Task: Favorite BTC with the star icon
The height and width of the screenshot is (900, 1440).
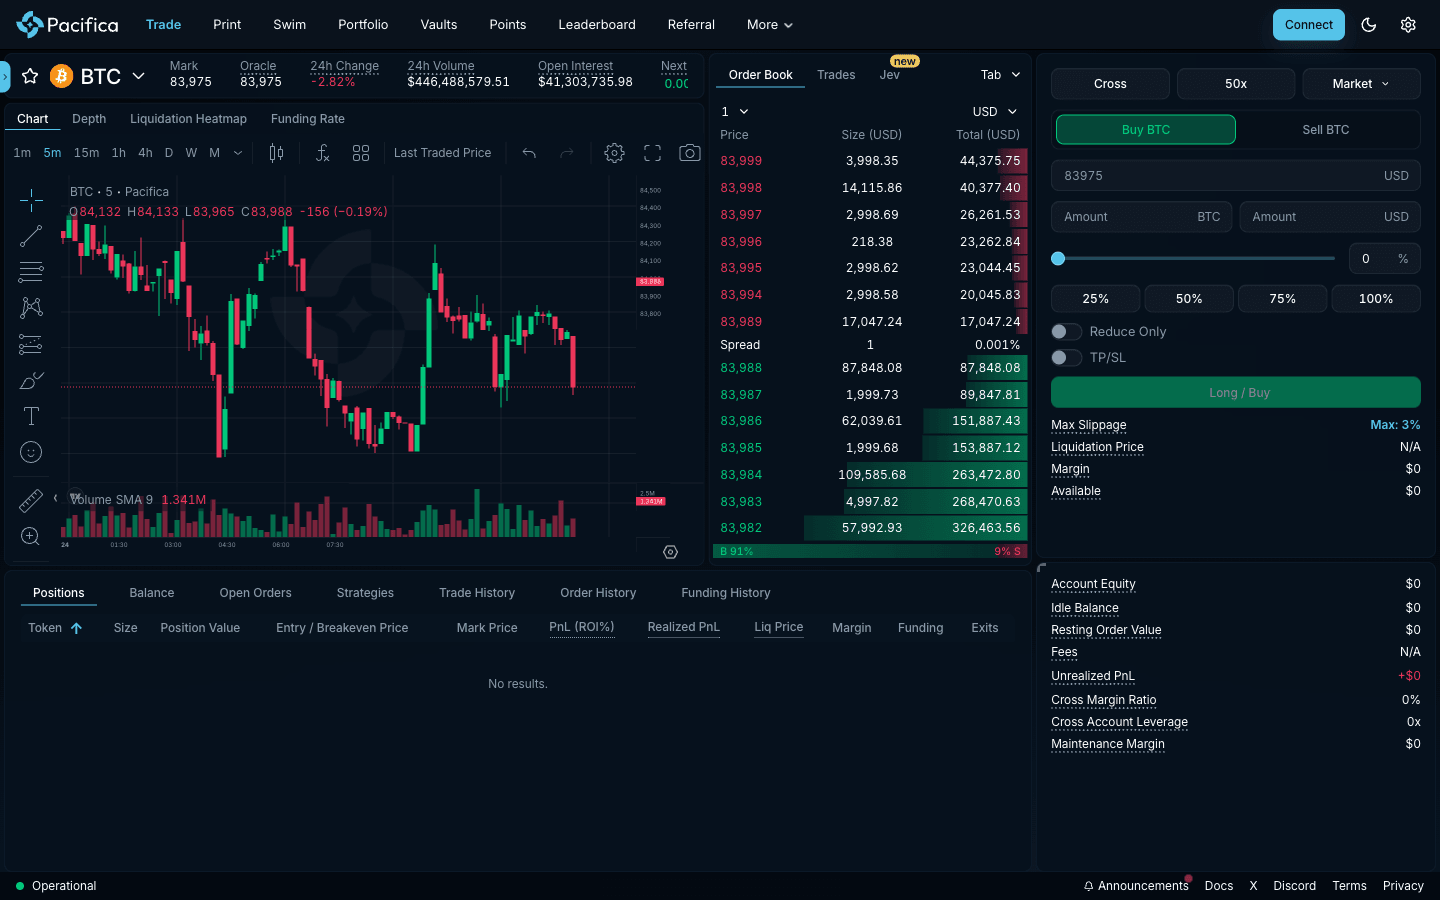Action: (x=30, y=76)
